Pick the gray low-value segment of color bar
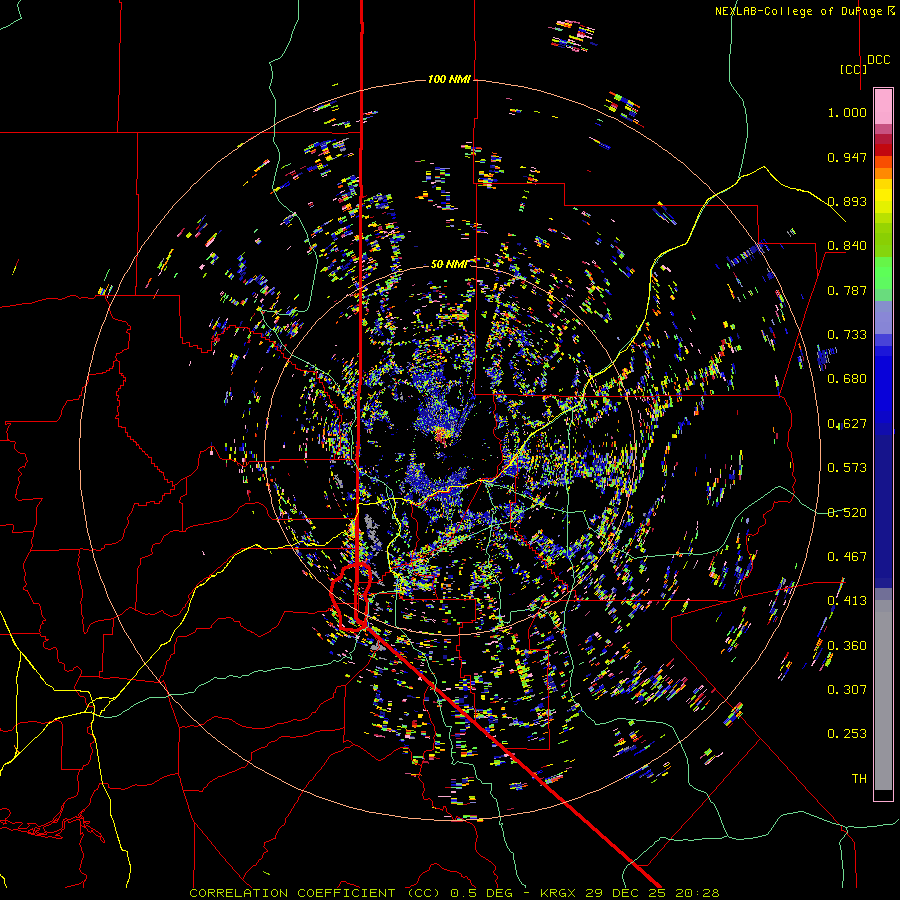This screenshot has height=900, width=900. (883, 695)
